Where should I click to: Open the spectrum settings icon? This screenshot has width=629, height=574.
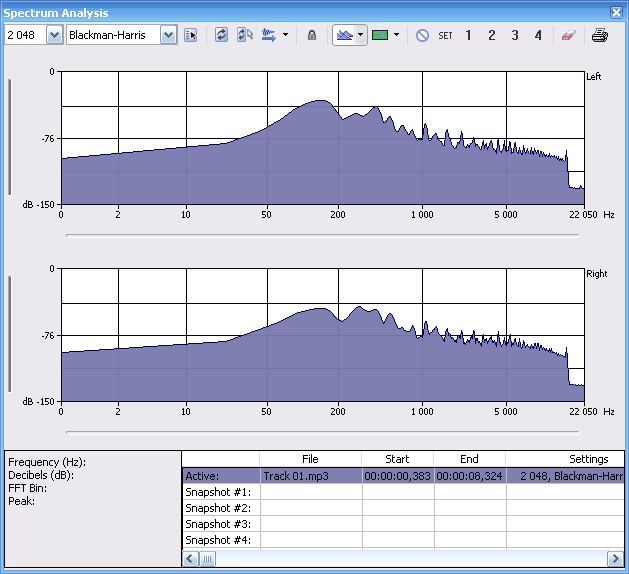pos(191,35)
